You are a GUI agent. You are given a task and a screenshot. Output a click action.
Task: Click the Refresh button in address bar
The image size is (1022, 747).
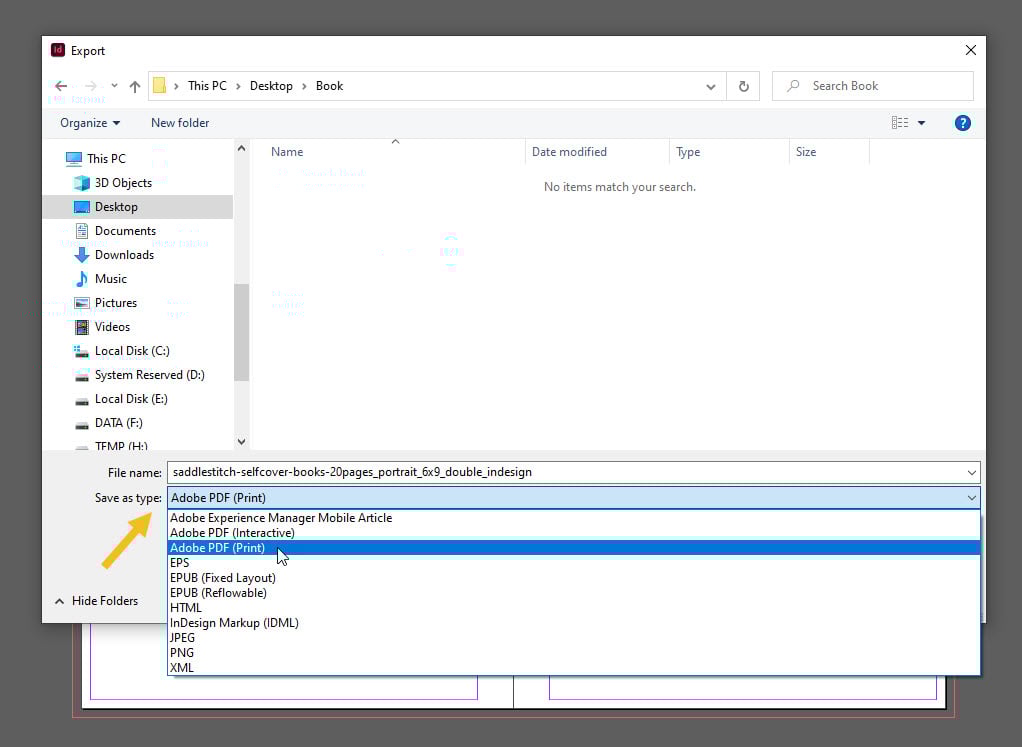click(744, 86)
